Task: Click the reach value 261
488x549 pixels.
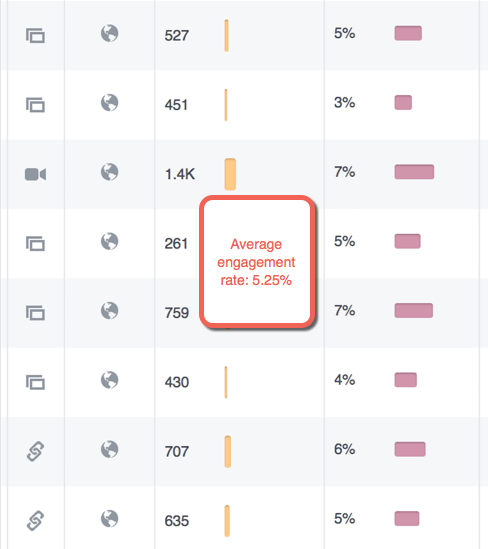Action: point(176,244)
